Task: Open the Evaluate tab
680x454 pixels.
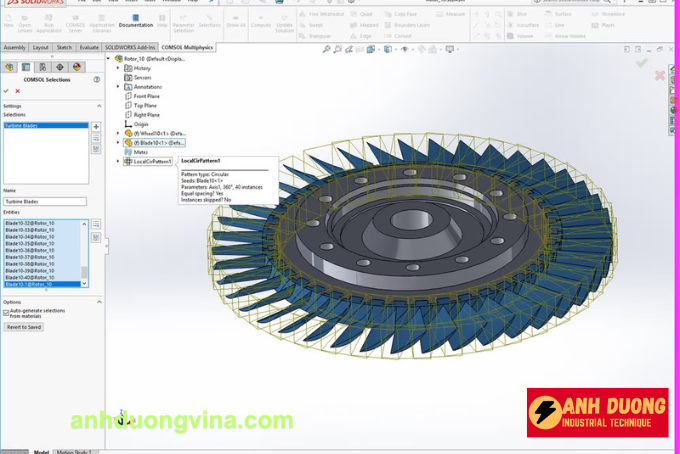Action: (x=89, y=47)
